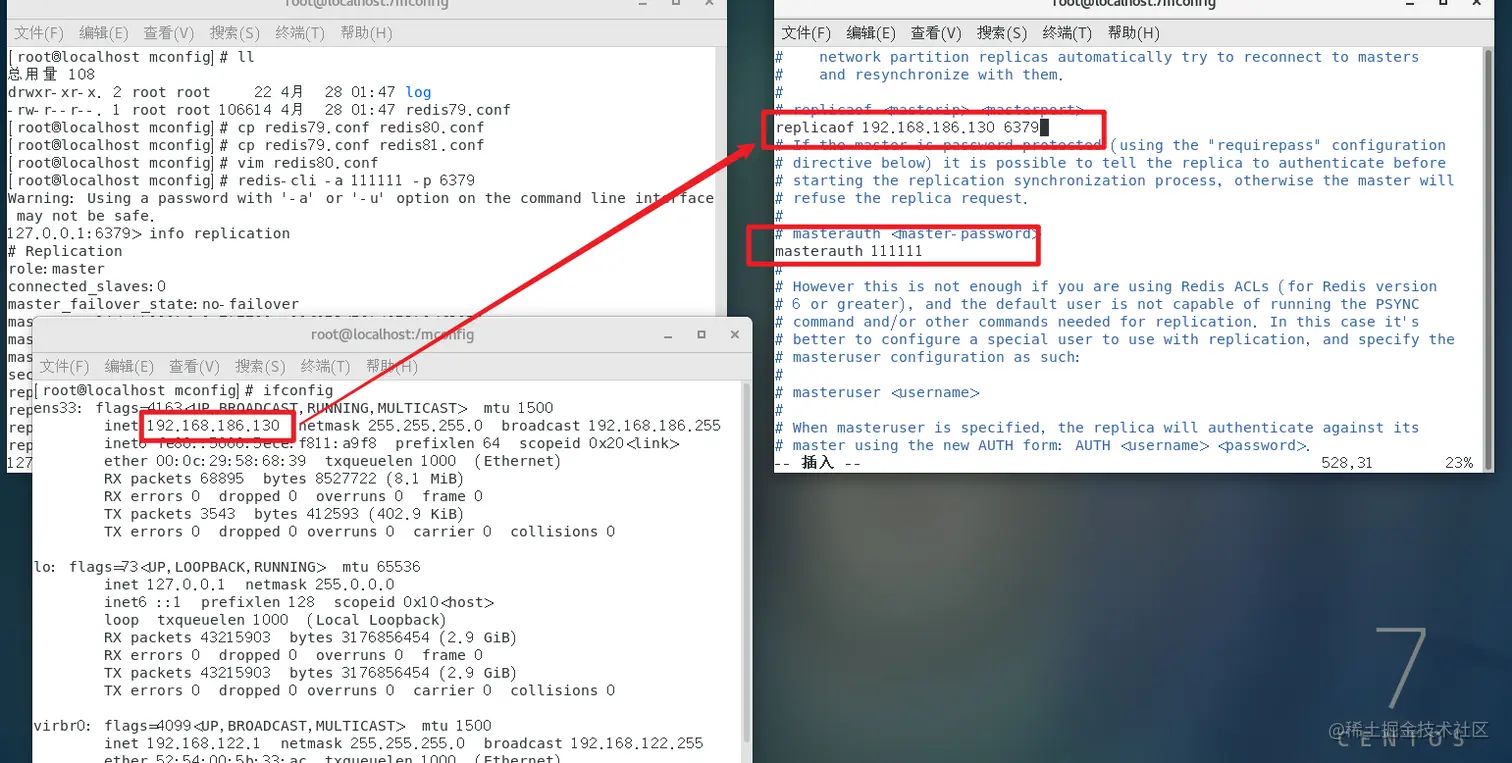Image resolution: width=1512 pixels, height=763 pixels.
Task: Open 搜索(S) menu in the redis-cli terminal
Action: [x=234, y=33]
